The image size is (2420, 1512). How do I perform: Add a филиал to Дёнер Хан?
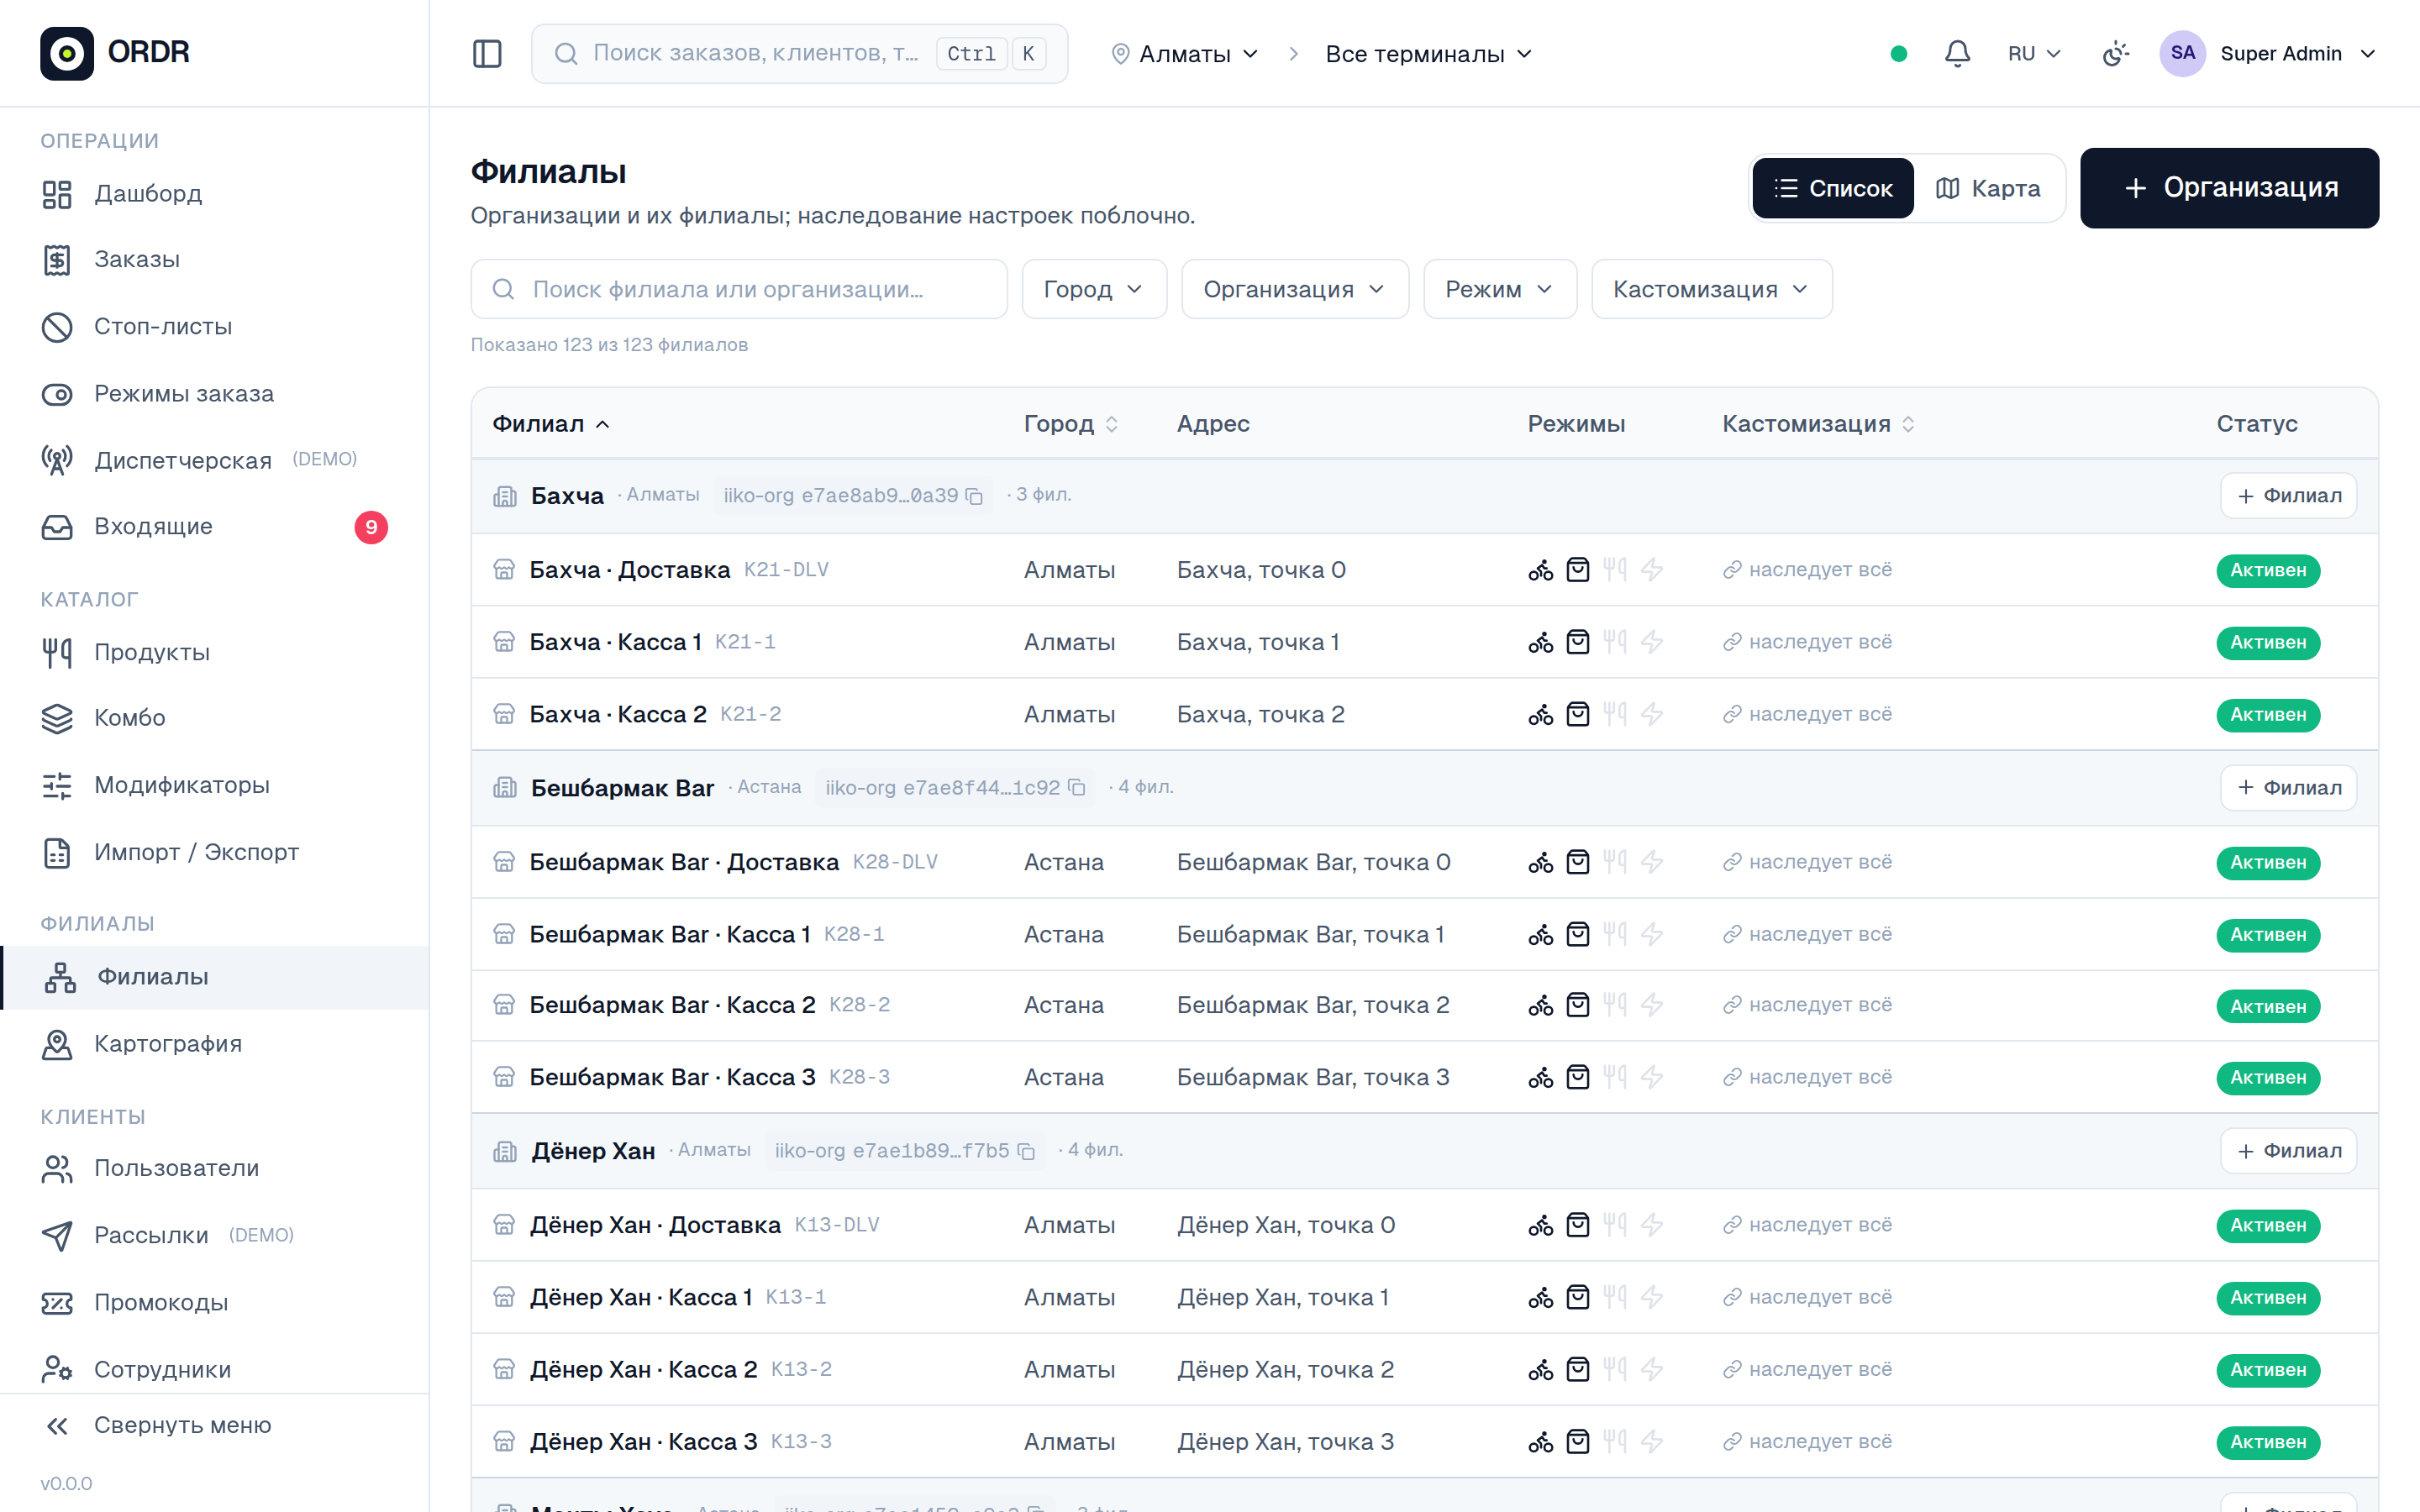[x=2288, y=1151]
